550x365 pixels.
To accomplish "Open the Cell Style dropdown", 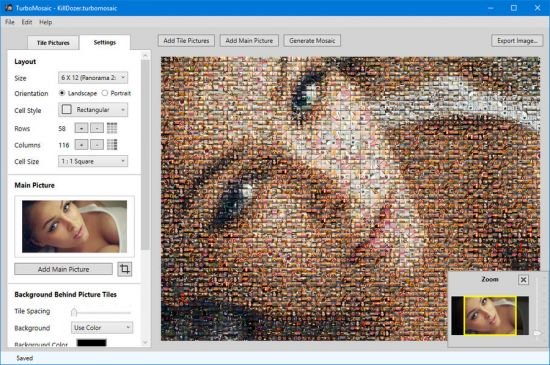I will click(x=93, y=110).
